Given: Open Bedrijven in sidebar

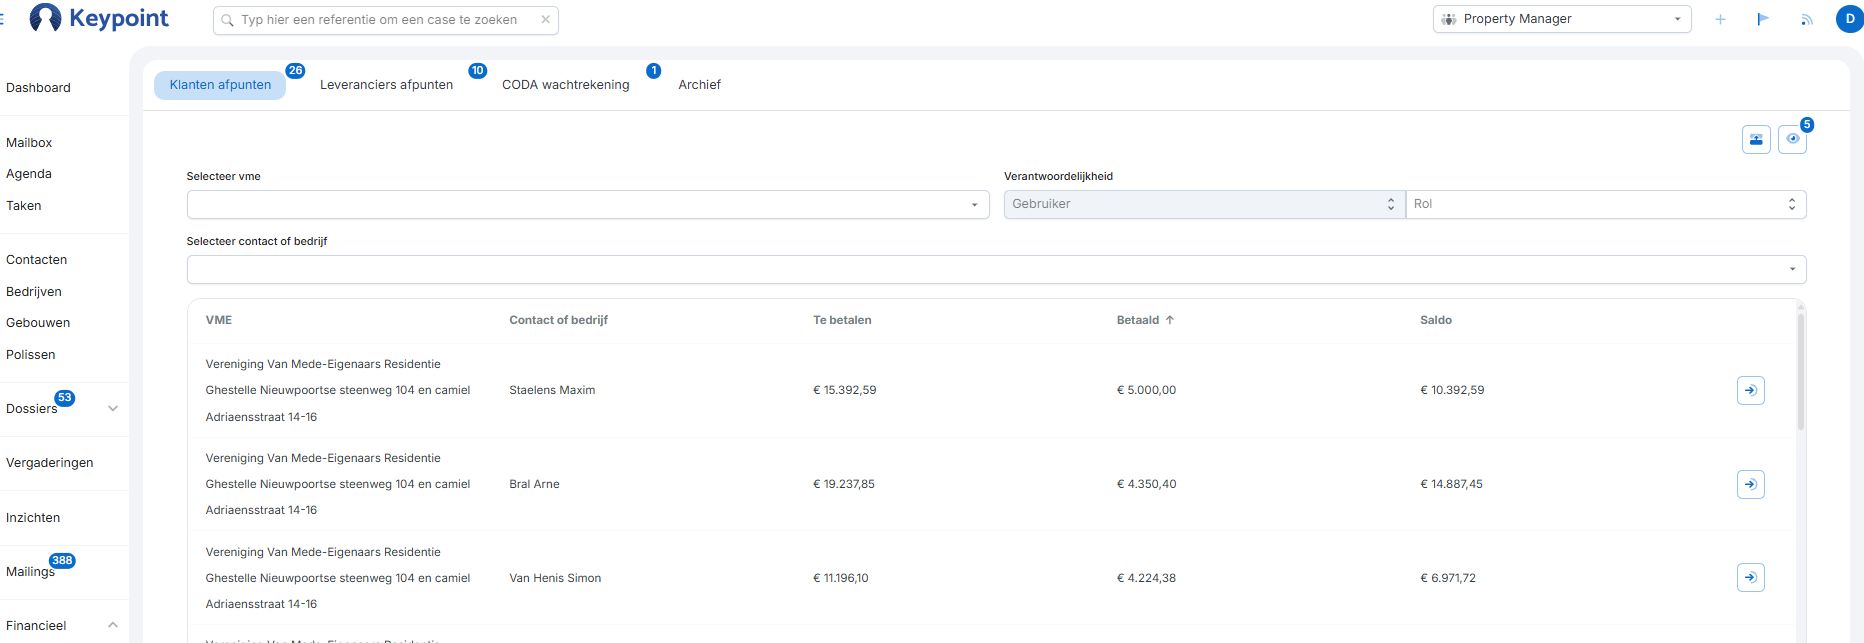Looking at the screenshot, I should coord(34,292).
